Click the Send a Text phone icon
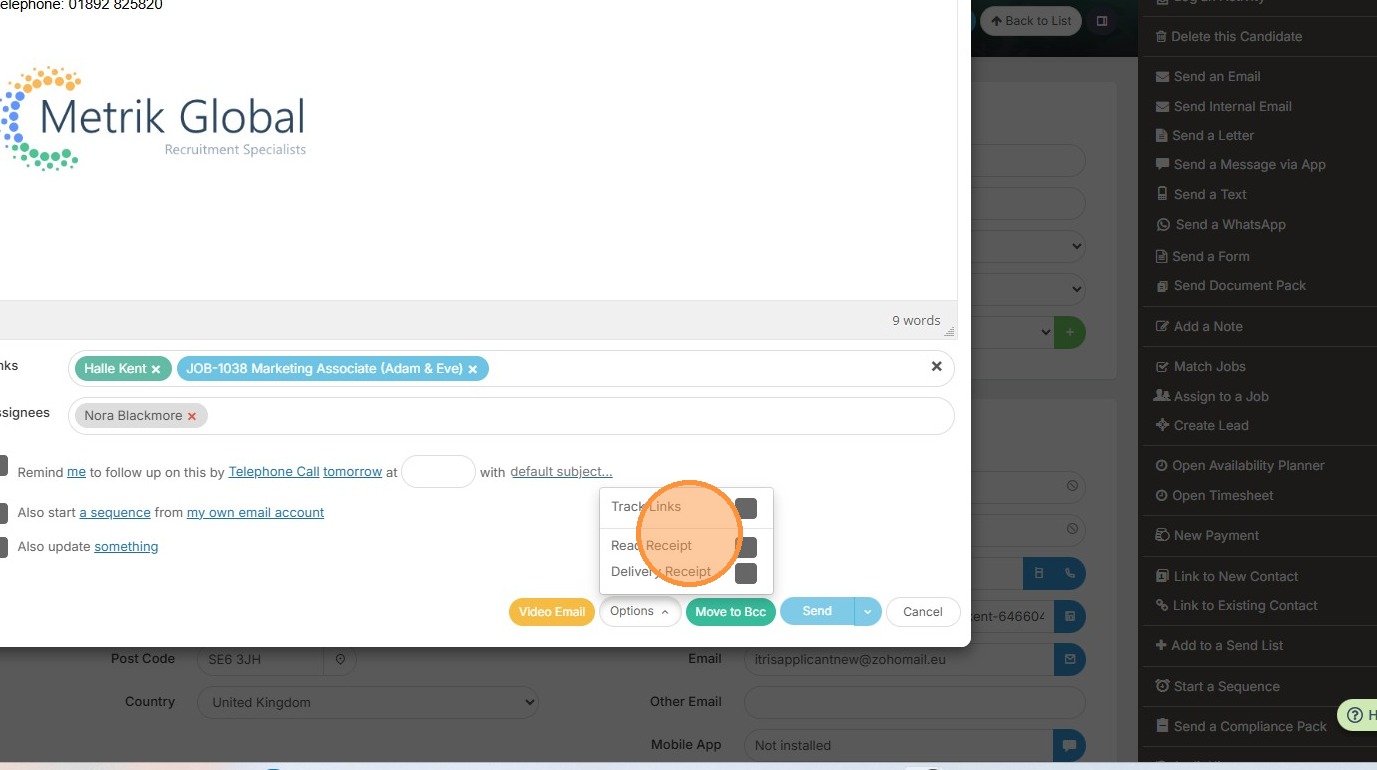 point(1162,194)
